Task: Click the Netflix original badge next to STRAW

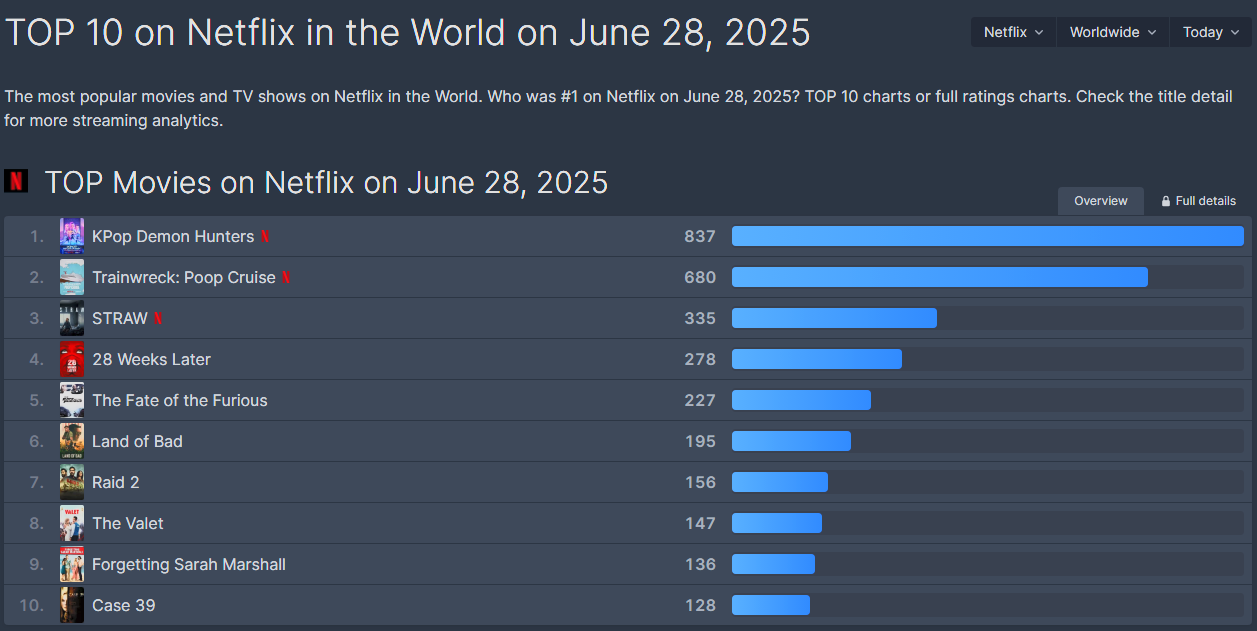Action: pyautogui.click(x=158, y=319)
